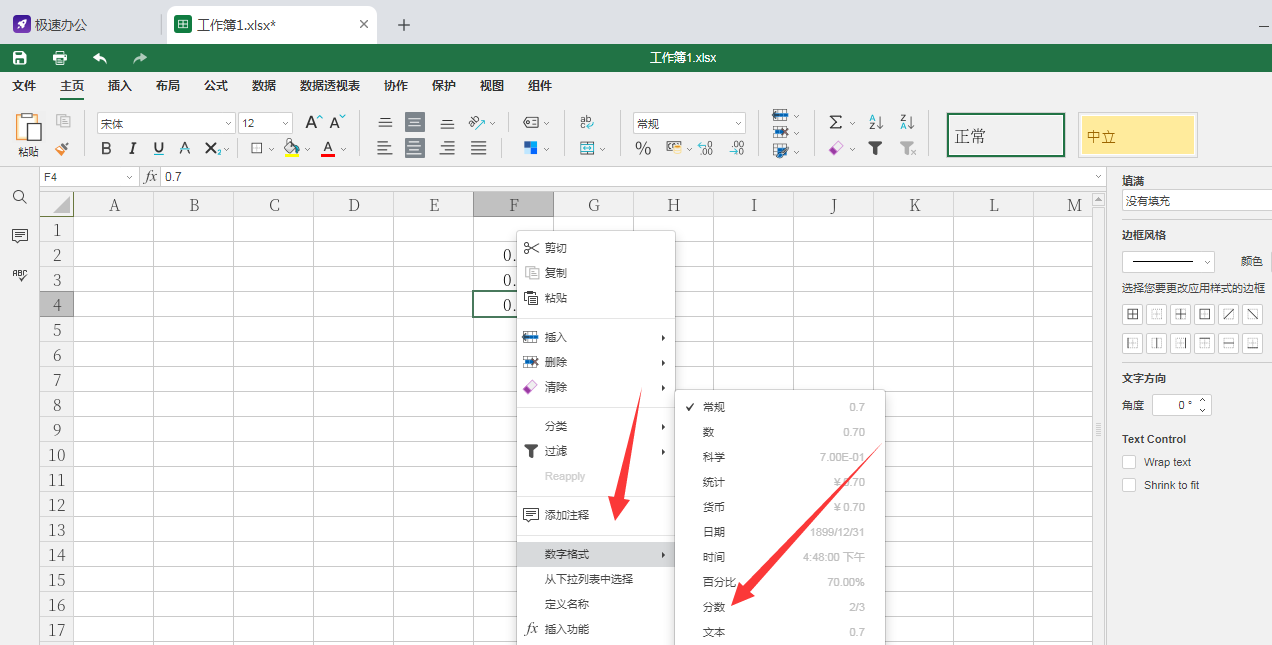Apply diagonal up border in panel

pyautogui.click(x=1229, y=314)
